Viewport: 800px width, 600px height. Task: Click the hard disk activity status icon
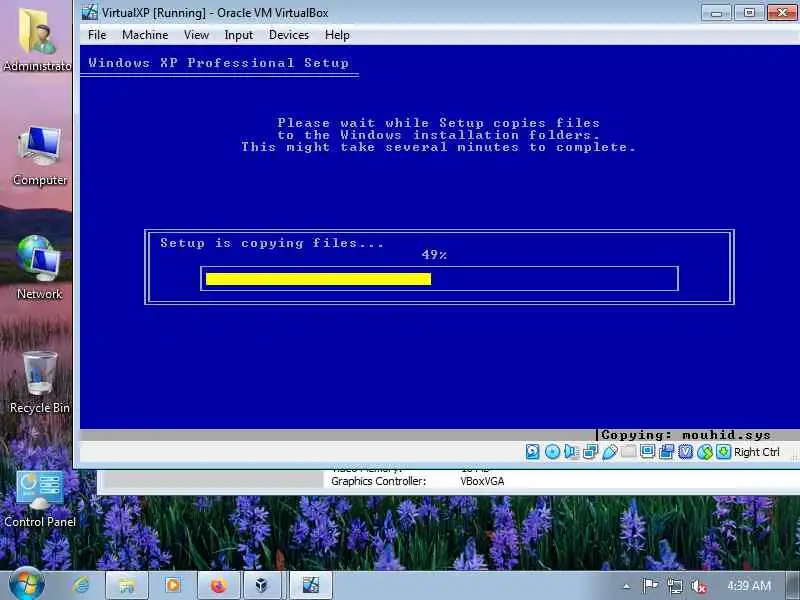click(532, 452)
